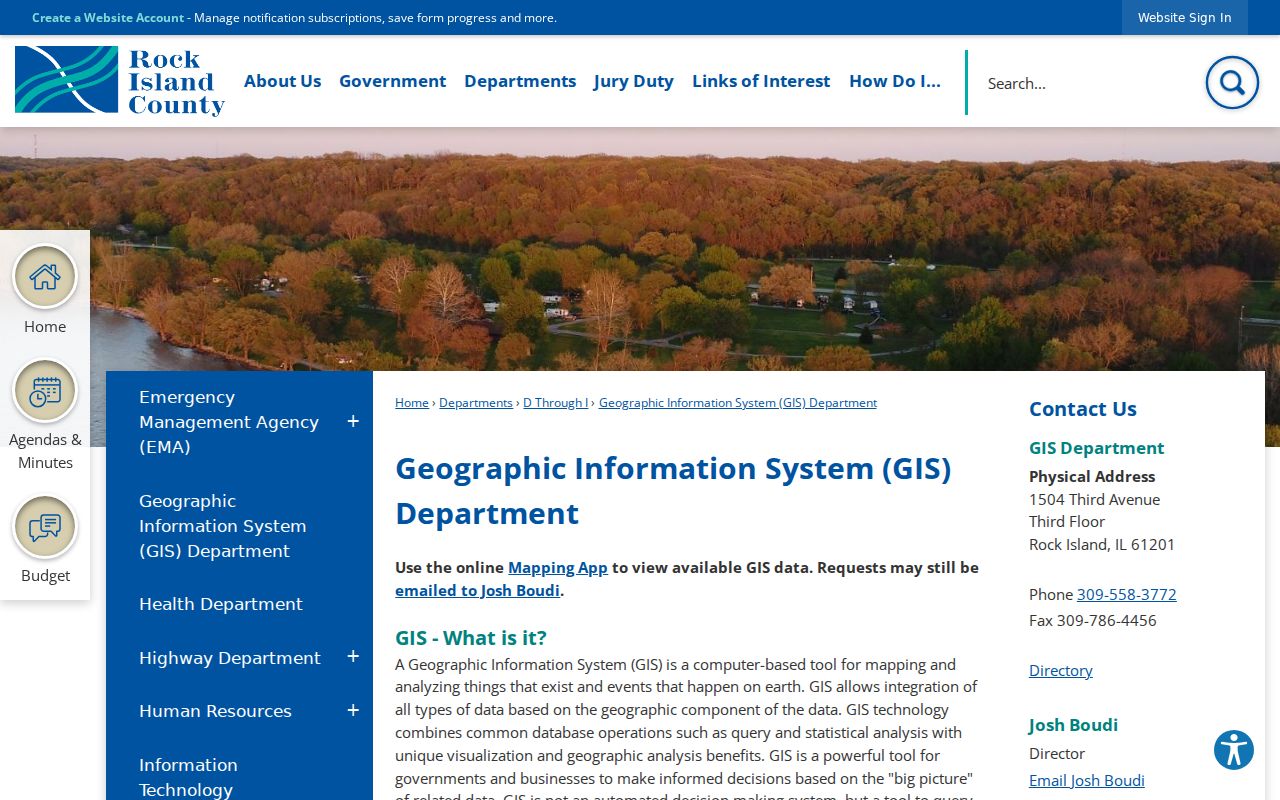1280x800 pixels.
Task: Go to Departments breadcrumb link
Action: coord(476,403)
